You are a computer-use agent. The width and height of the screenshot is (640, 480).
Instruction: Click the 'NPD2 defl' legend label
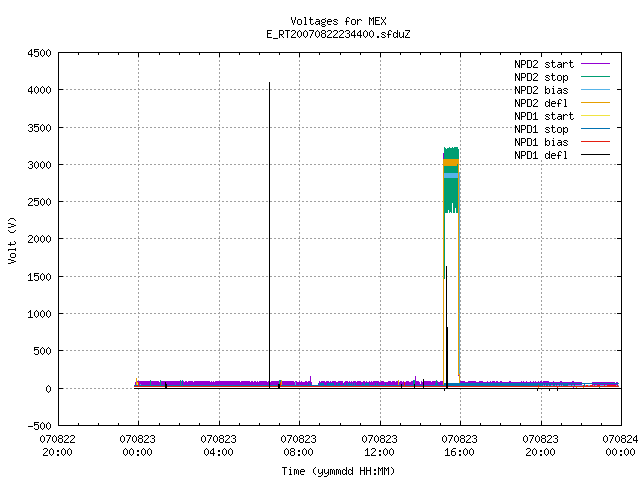[x=541, y=103]
